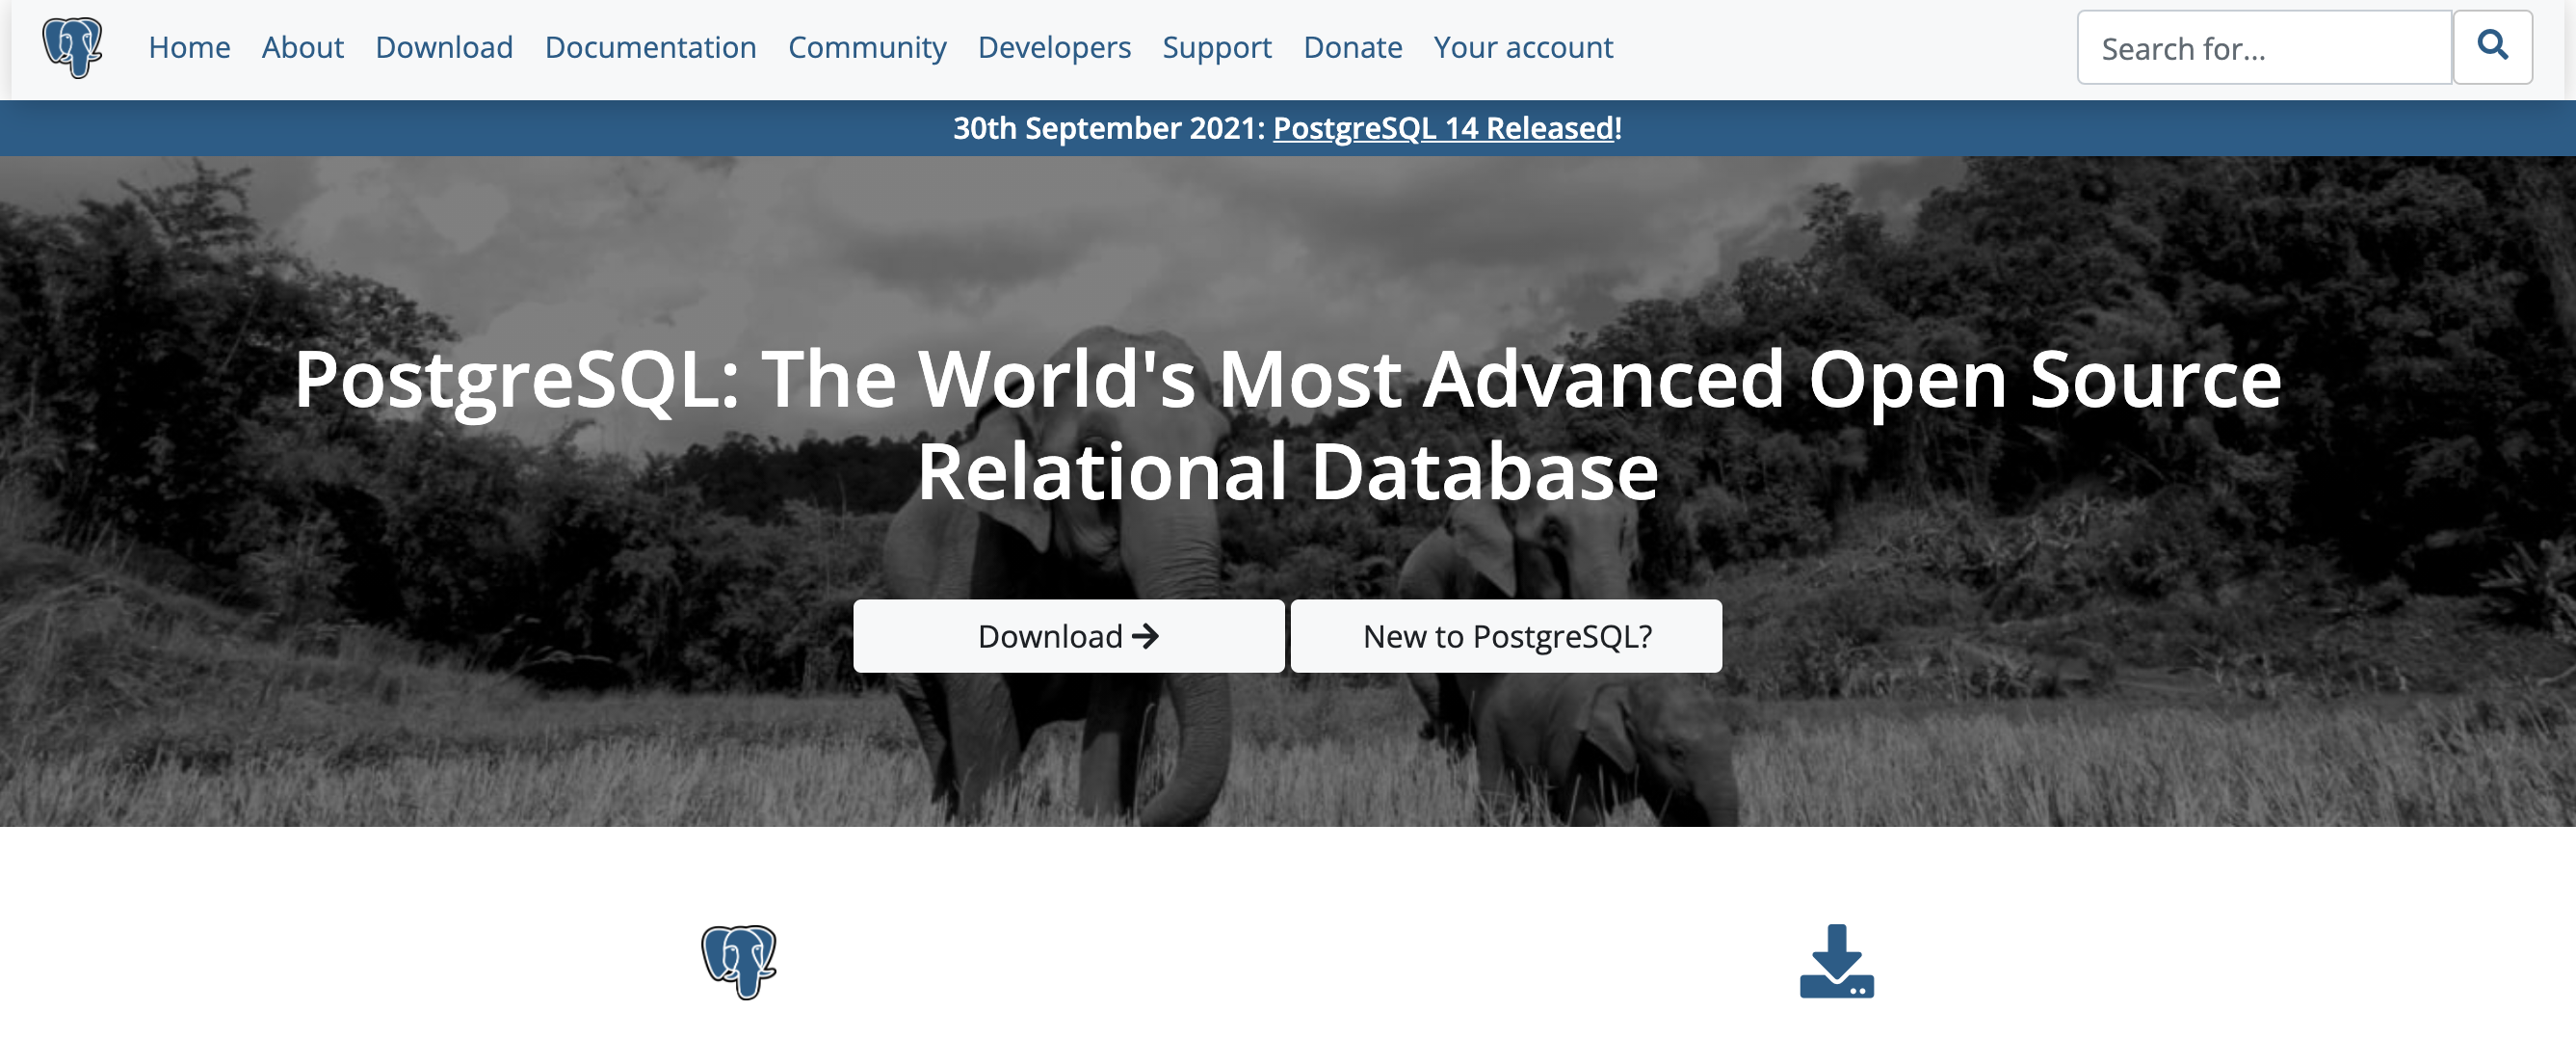Screen dimensions: 2576x1064
Task: Click the arrow on the Download button
Action: point(1145,636)
